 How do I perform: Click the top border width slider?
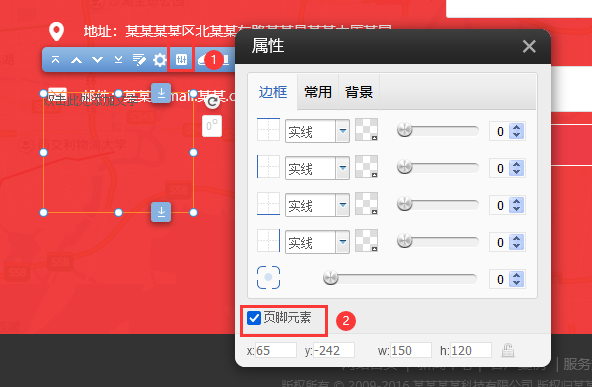[438, 131]
